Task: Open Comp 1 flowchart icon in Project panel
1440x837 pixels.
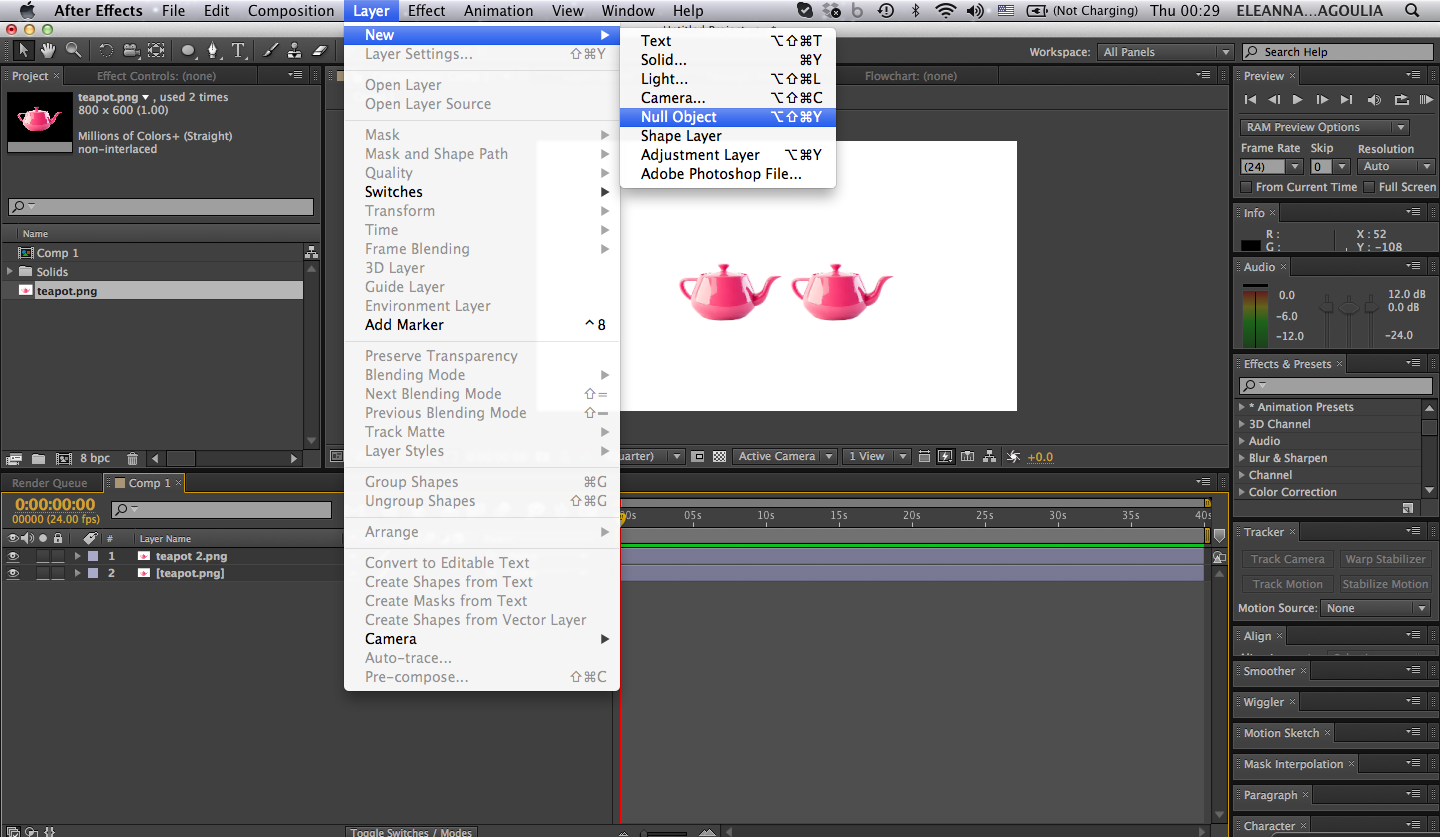Action: (311, 253)
